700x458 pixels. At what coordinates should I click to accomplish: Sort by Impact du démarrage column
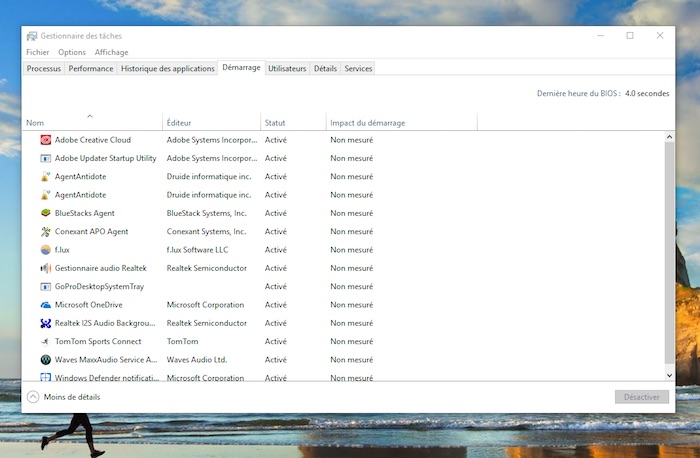(368, 123)
